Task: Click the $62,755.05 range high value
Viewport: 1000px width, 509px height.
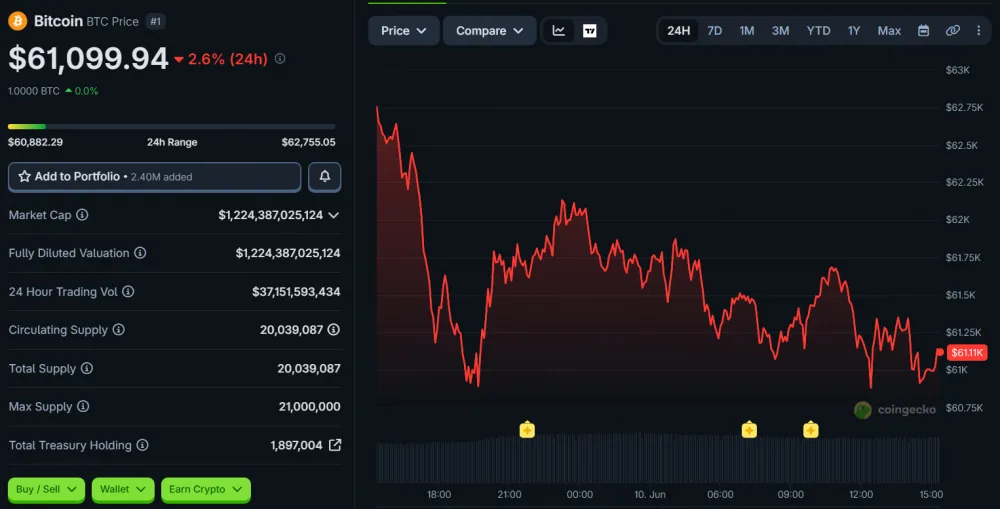Action: click(x=308, y=142)
